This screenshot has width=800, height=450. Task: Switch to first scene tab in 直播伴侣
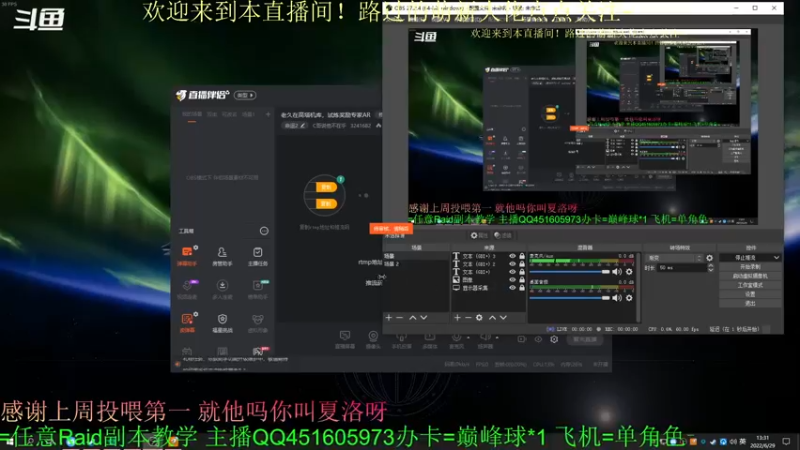pyautogui.click(x=192, y=115)
